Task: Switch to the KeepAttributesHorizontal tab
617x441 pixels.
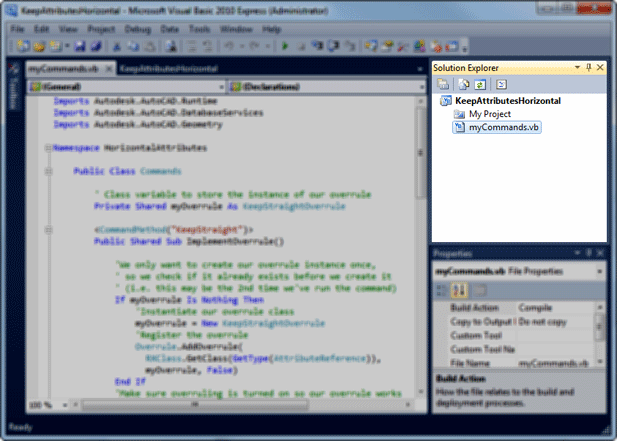Action: tap(164, 69)
